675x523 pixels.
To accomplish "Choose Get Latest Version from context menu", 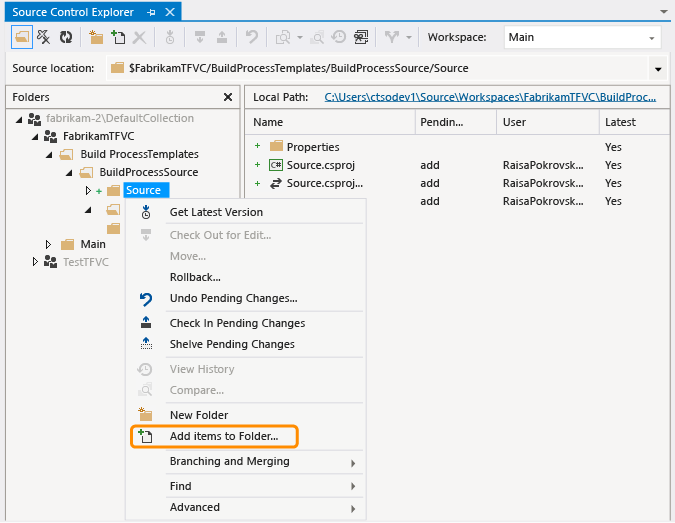I will pos(245,212).
